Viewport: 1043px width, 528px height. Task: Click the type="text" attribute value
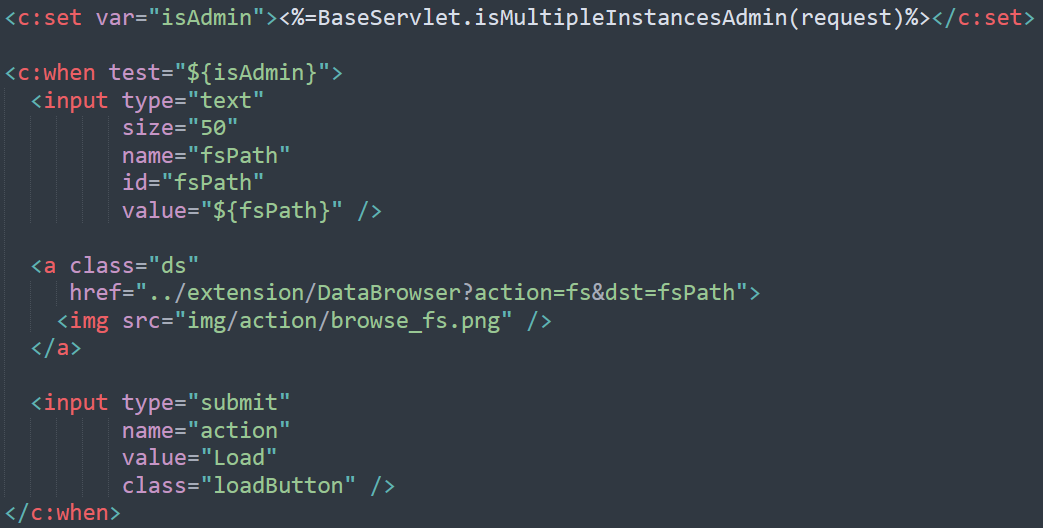pos(227,101)
